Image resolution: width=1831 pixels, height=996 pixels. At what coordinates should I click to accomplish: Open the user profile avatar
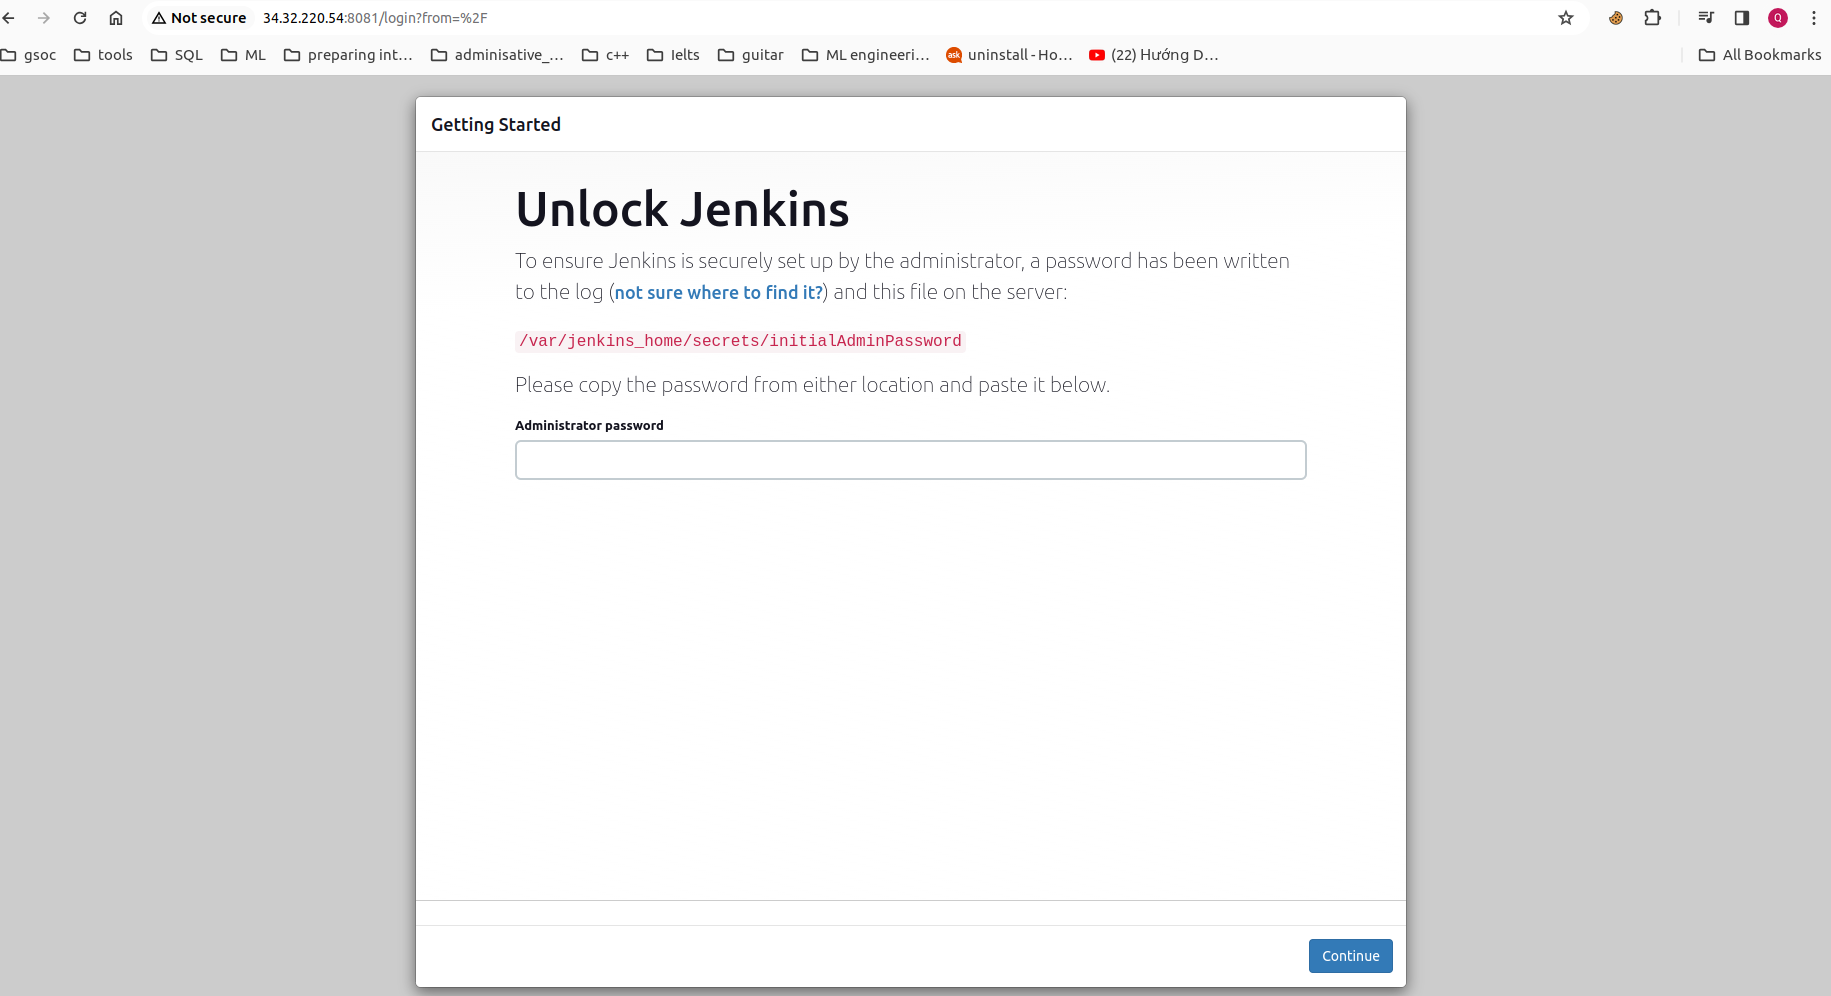1778,18
